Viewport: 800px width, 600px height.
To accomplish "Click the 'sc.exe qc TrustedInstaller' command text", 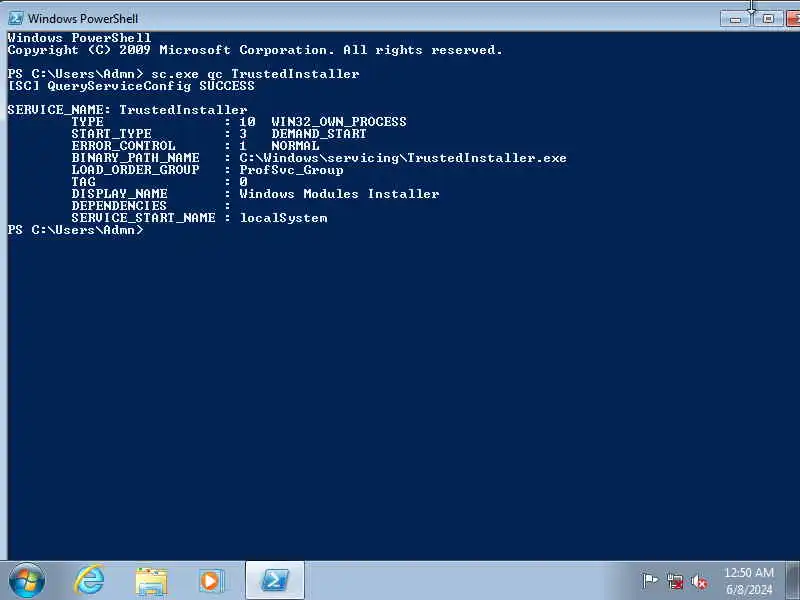I will [x=255, y=74].
